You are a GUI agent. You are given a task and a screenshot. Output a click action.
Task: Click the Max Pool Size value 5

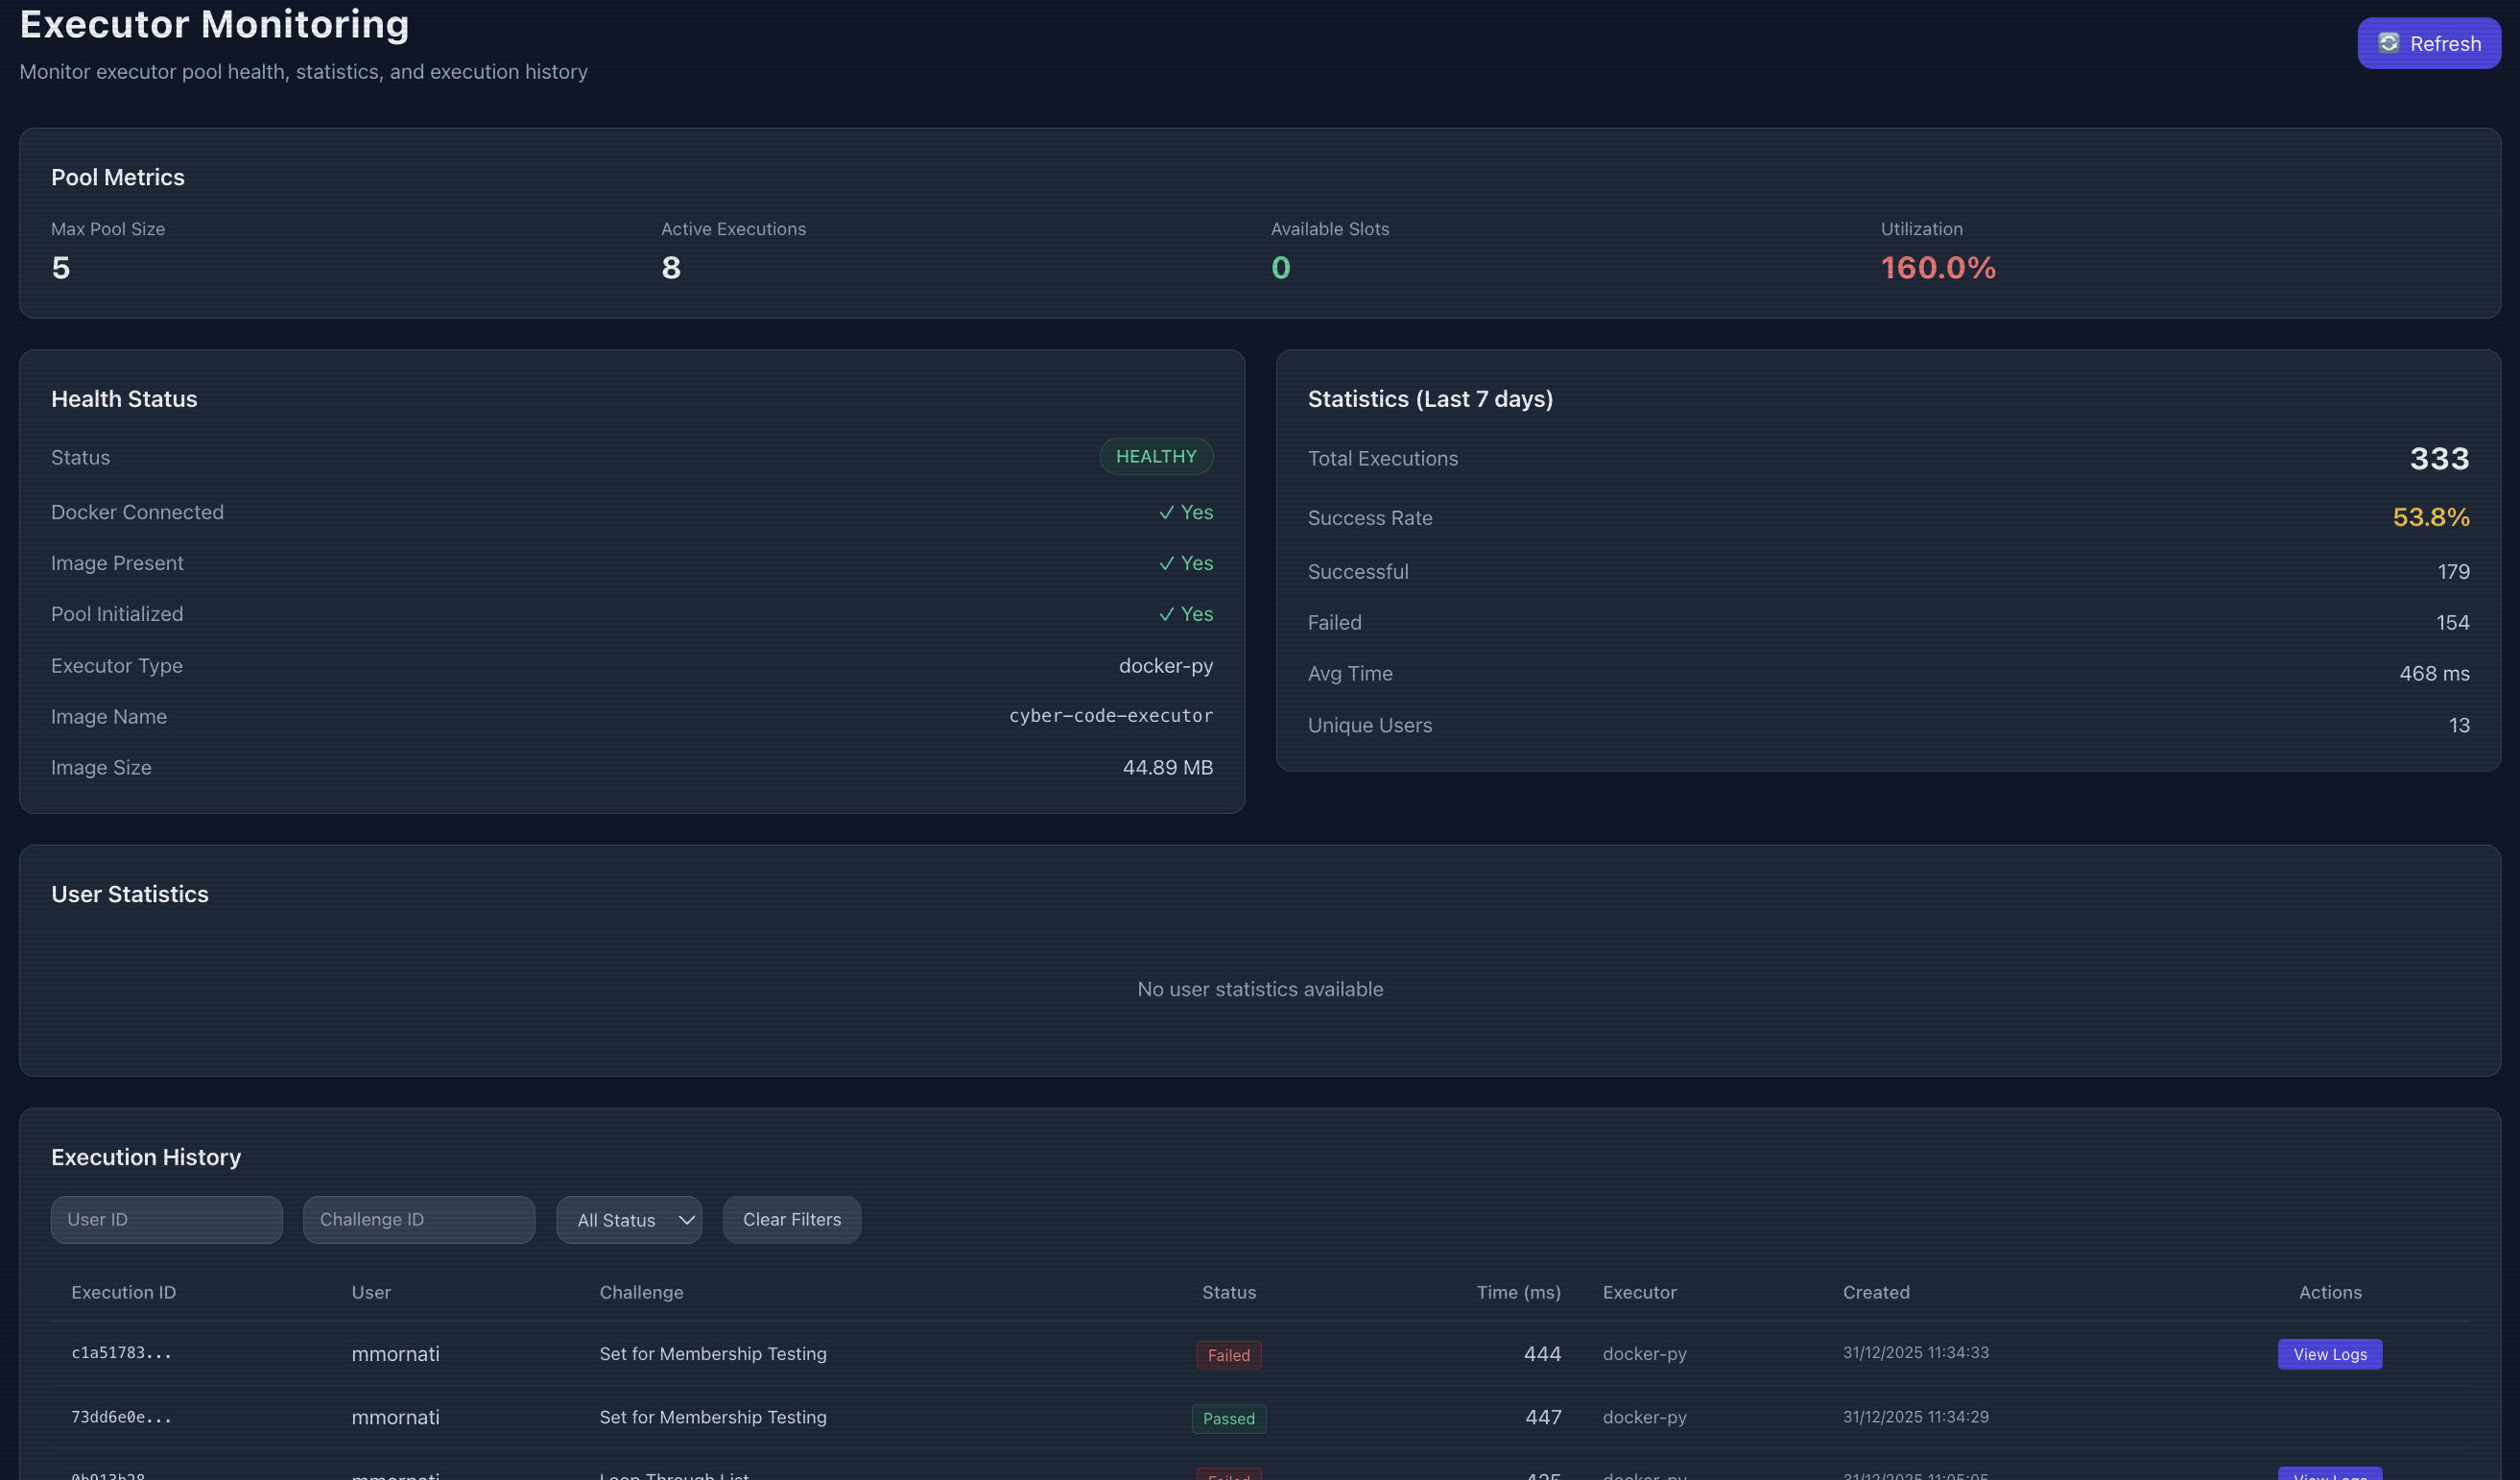click(x=60, y=267)
